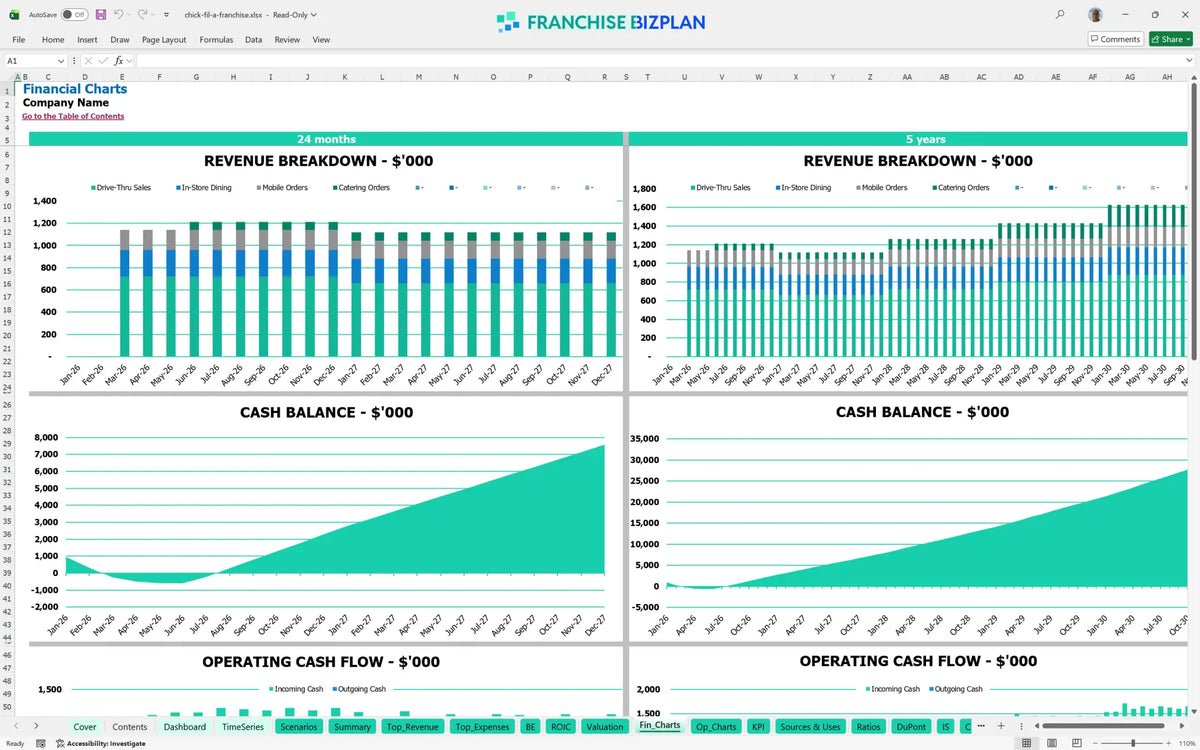
Task: Follow the Go to the Table of Contents link
Action: (x=73, y=116)
